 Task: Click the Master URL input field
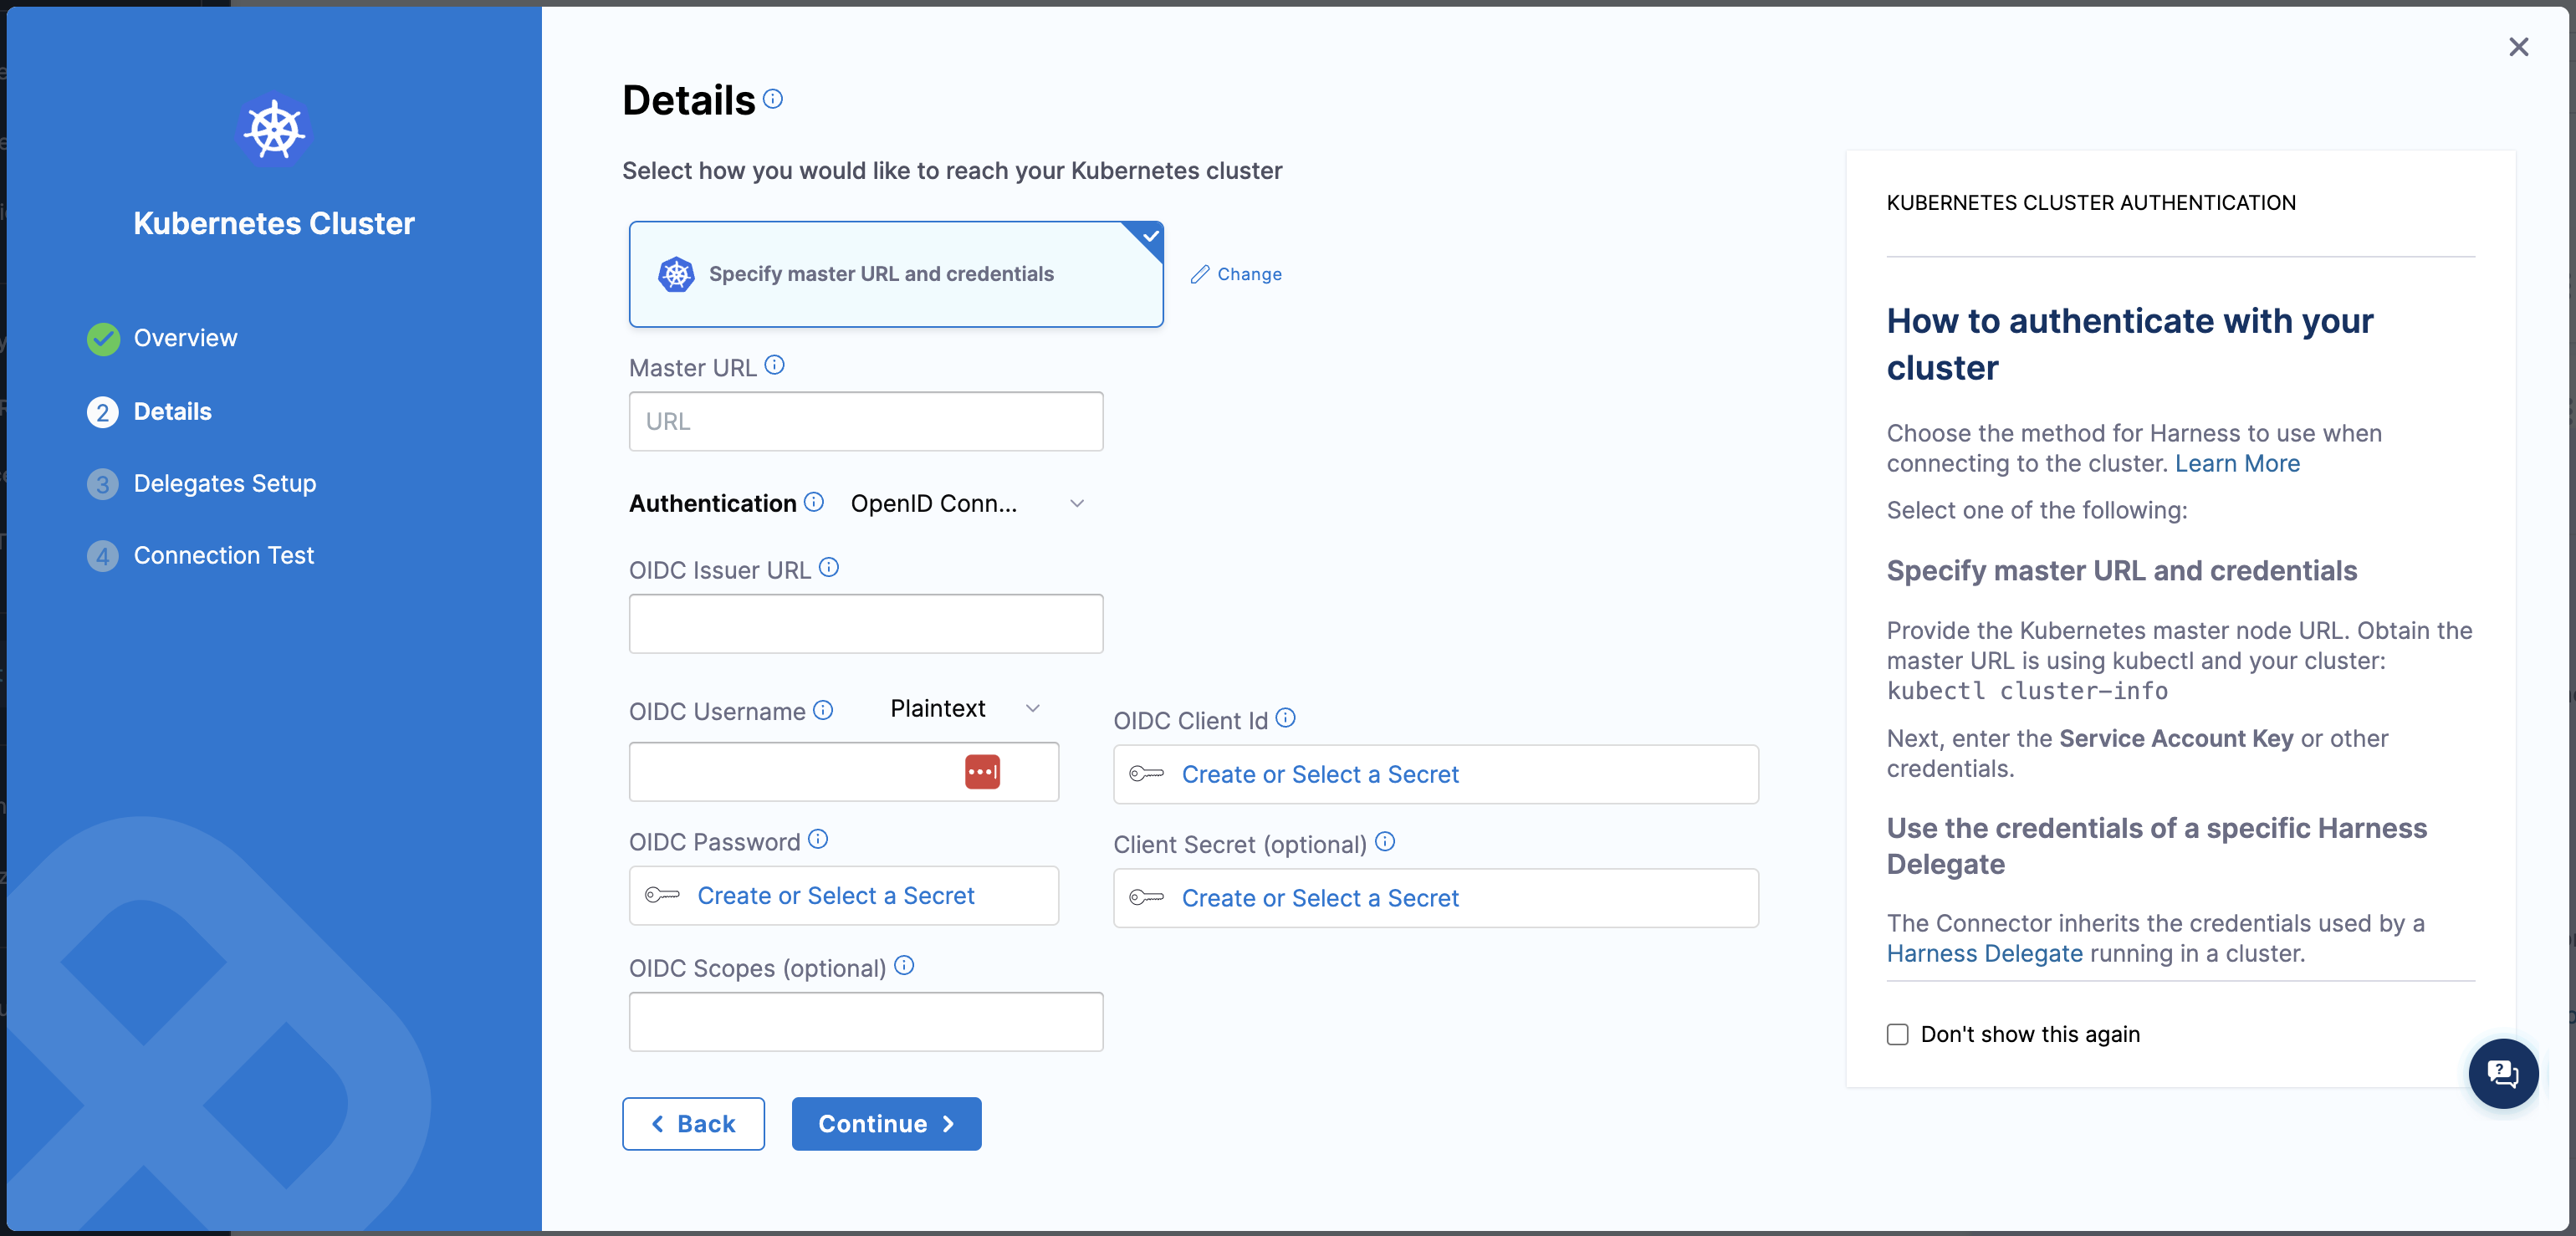[x=866, y=422]
